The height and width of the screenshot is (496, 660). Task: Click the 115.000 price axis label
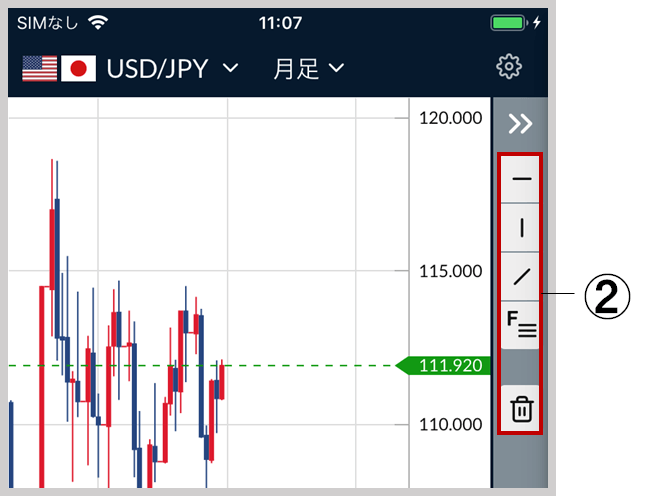450,272
